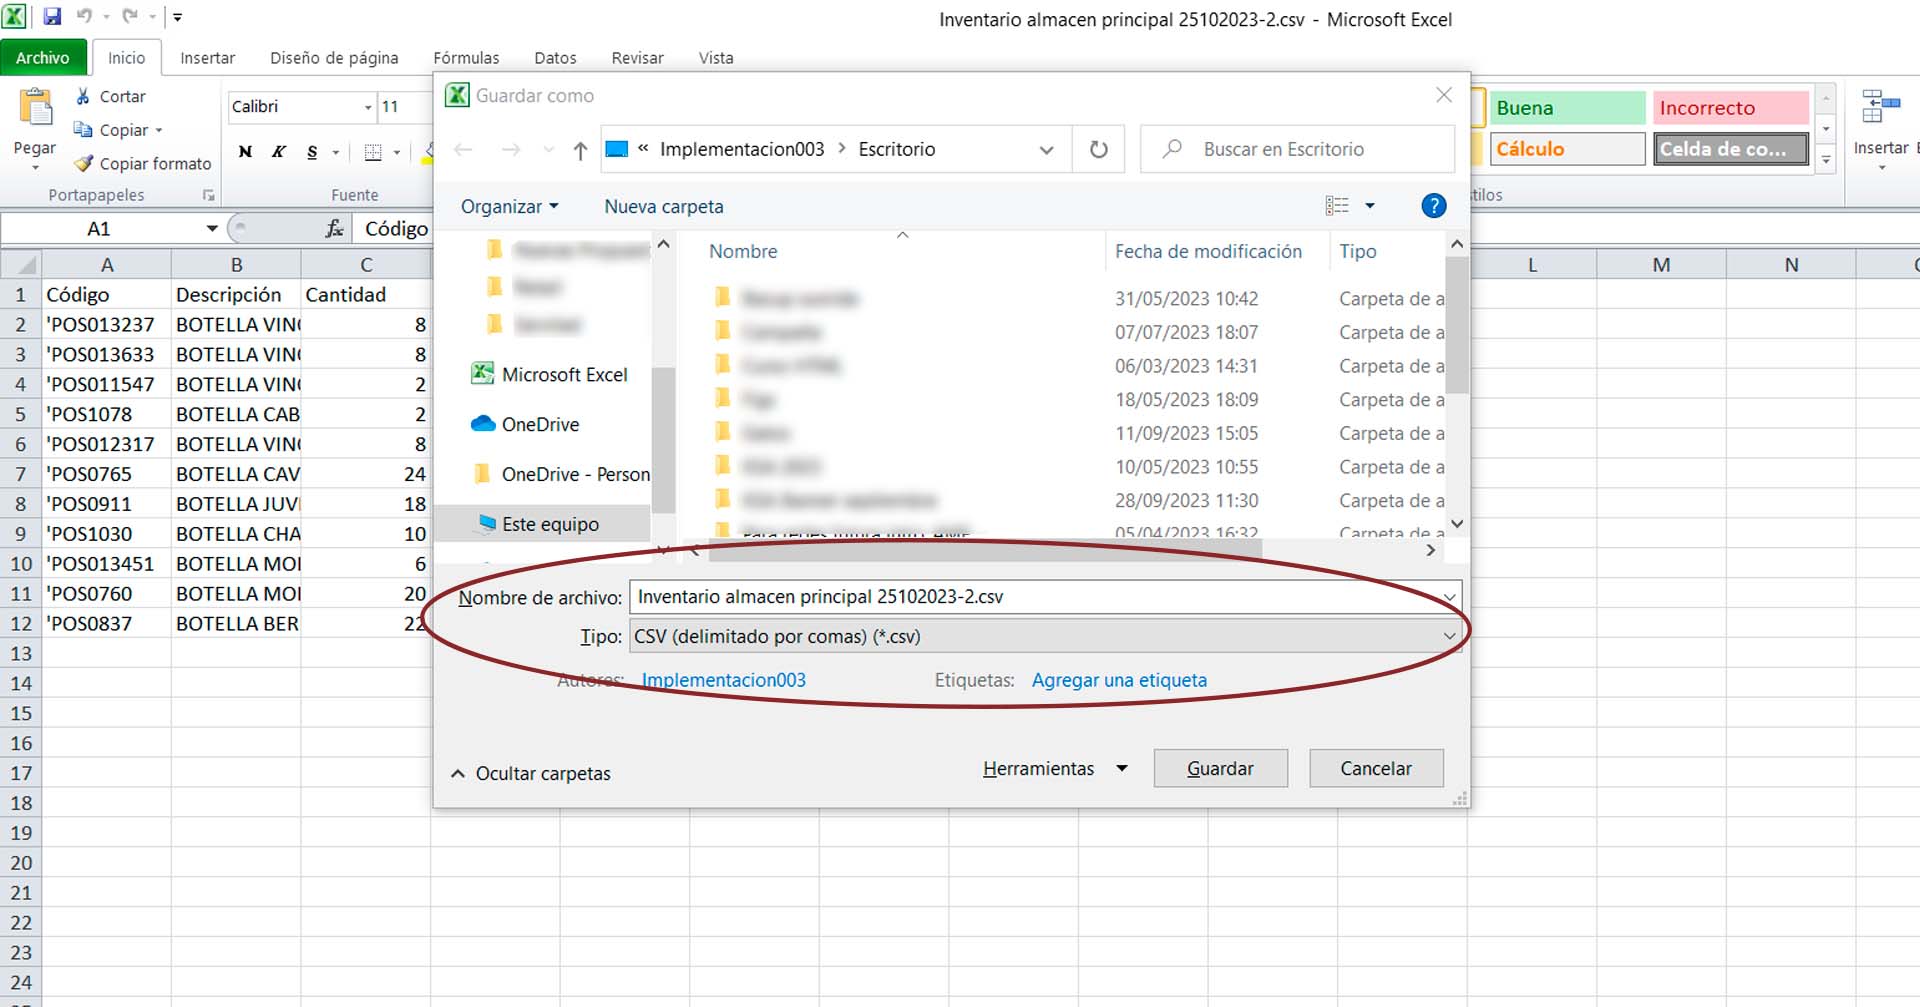Toggle italic (K) formatting
This screenshot has height=1007, width=1920.
[x=279, y=152]
